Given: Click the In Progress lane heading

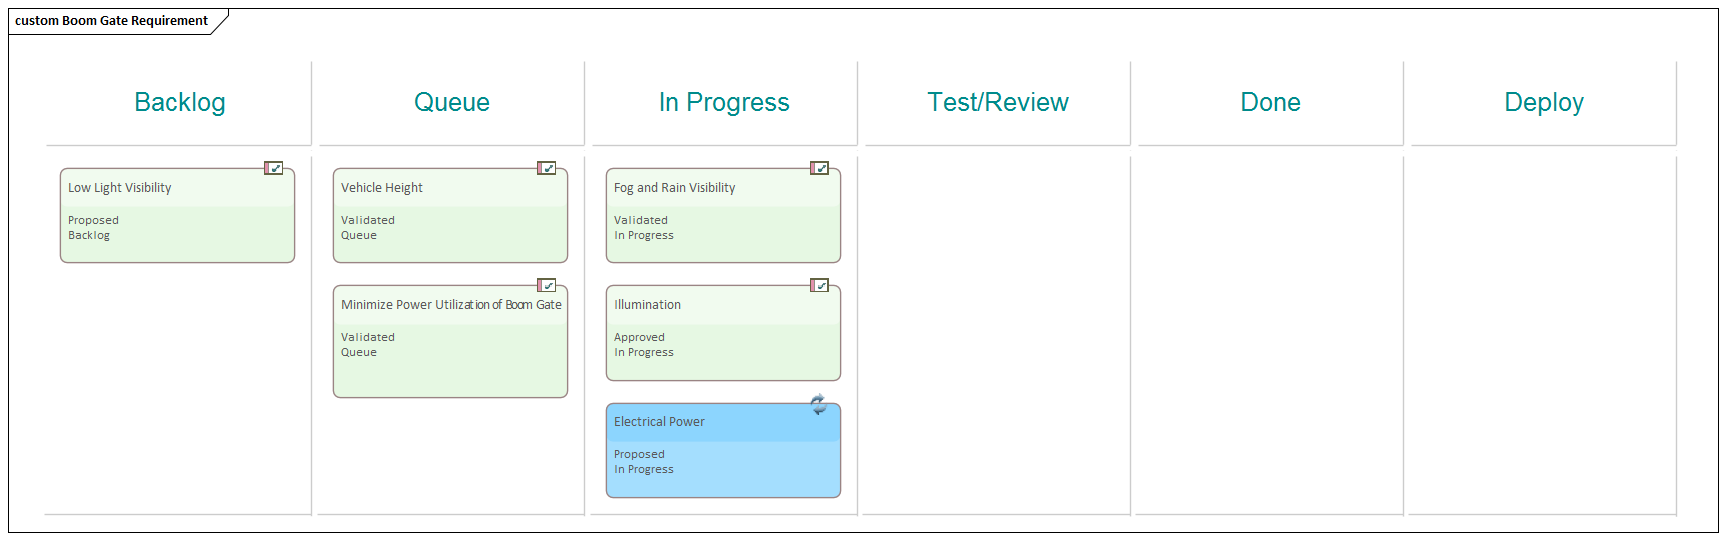Looking at the screenshot, I should click(724, 102).
